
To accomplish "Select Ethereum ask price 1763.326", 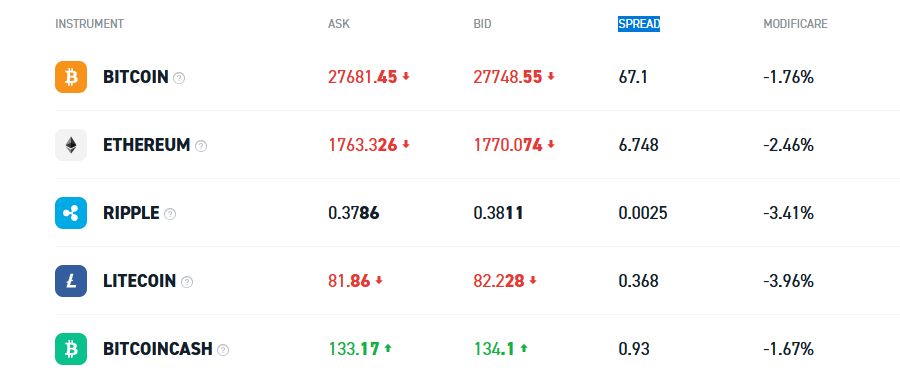I will pos(363,145).
